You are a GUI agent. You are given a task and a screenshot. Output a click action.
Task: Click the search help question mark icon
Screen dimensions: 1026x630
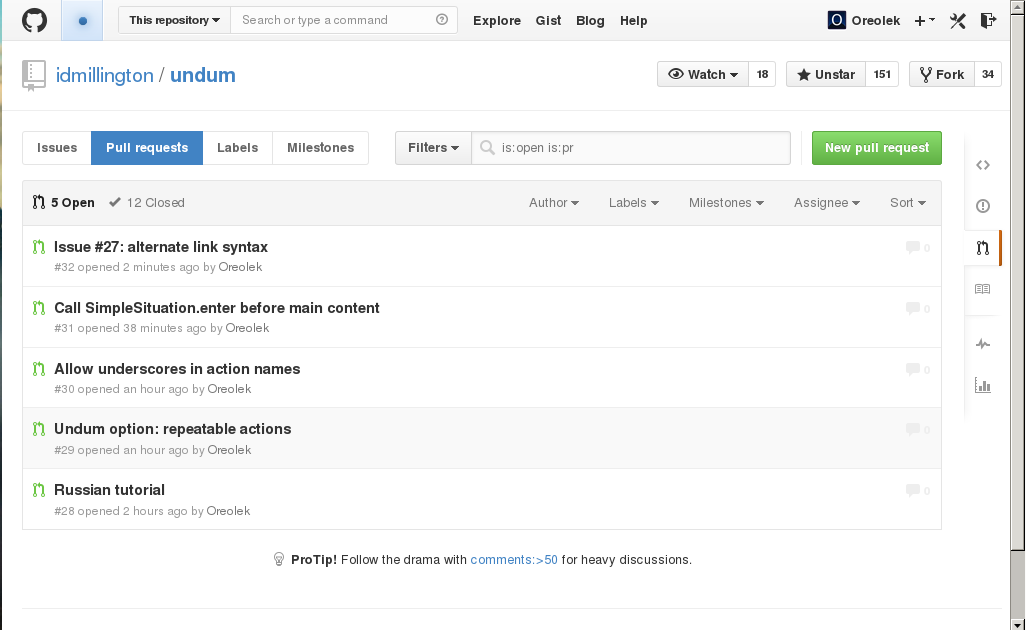coord(442,20)
